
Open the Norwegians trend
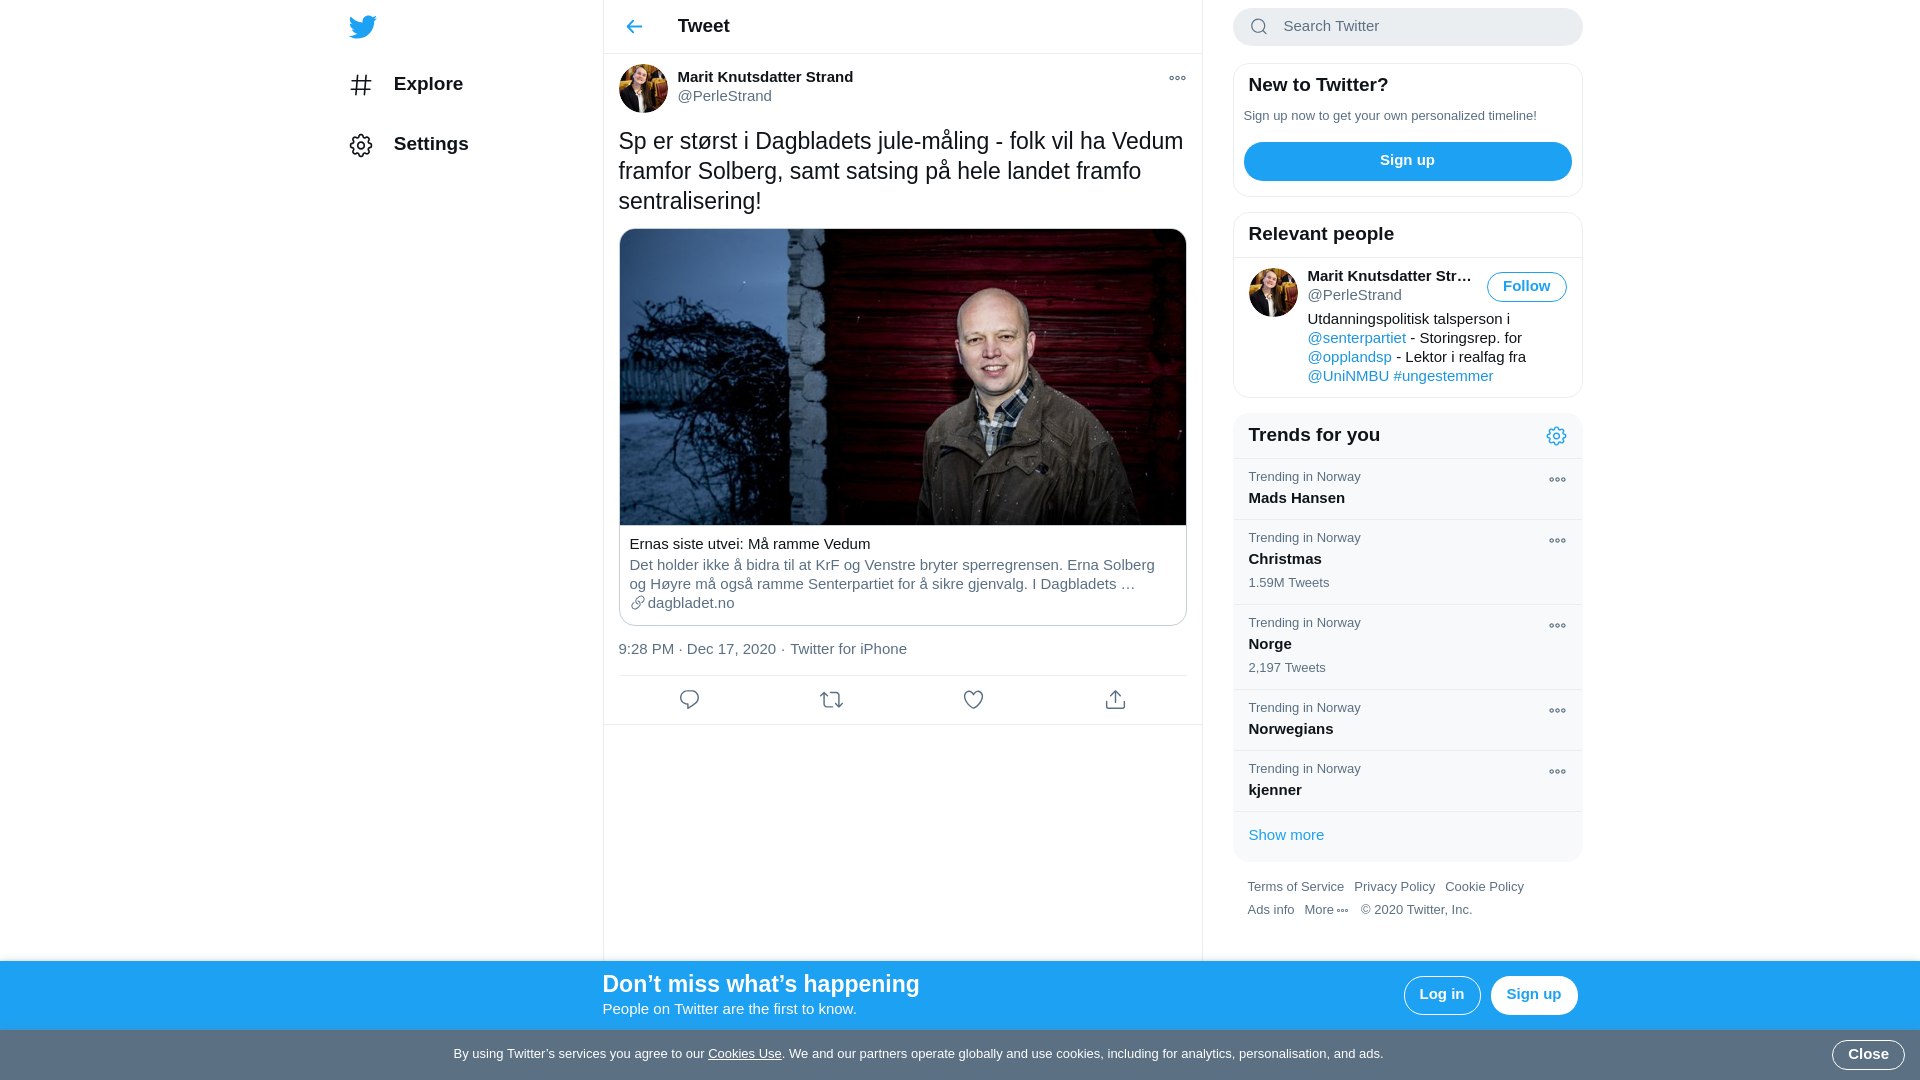[1407, 720]
